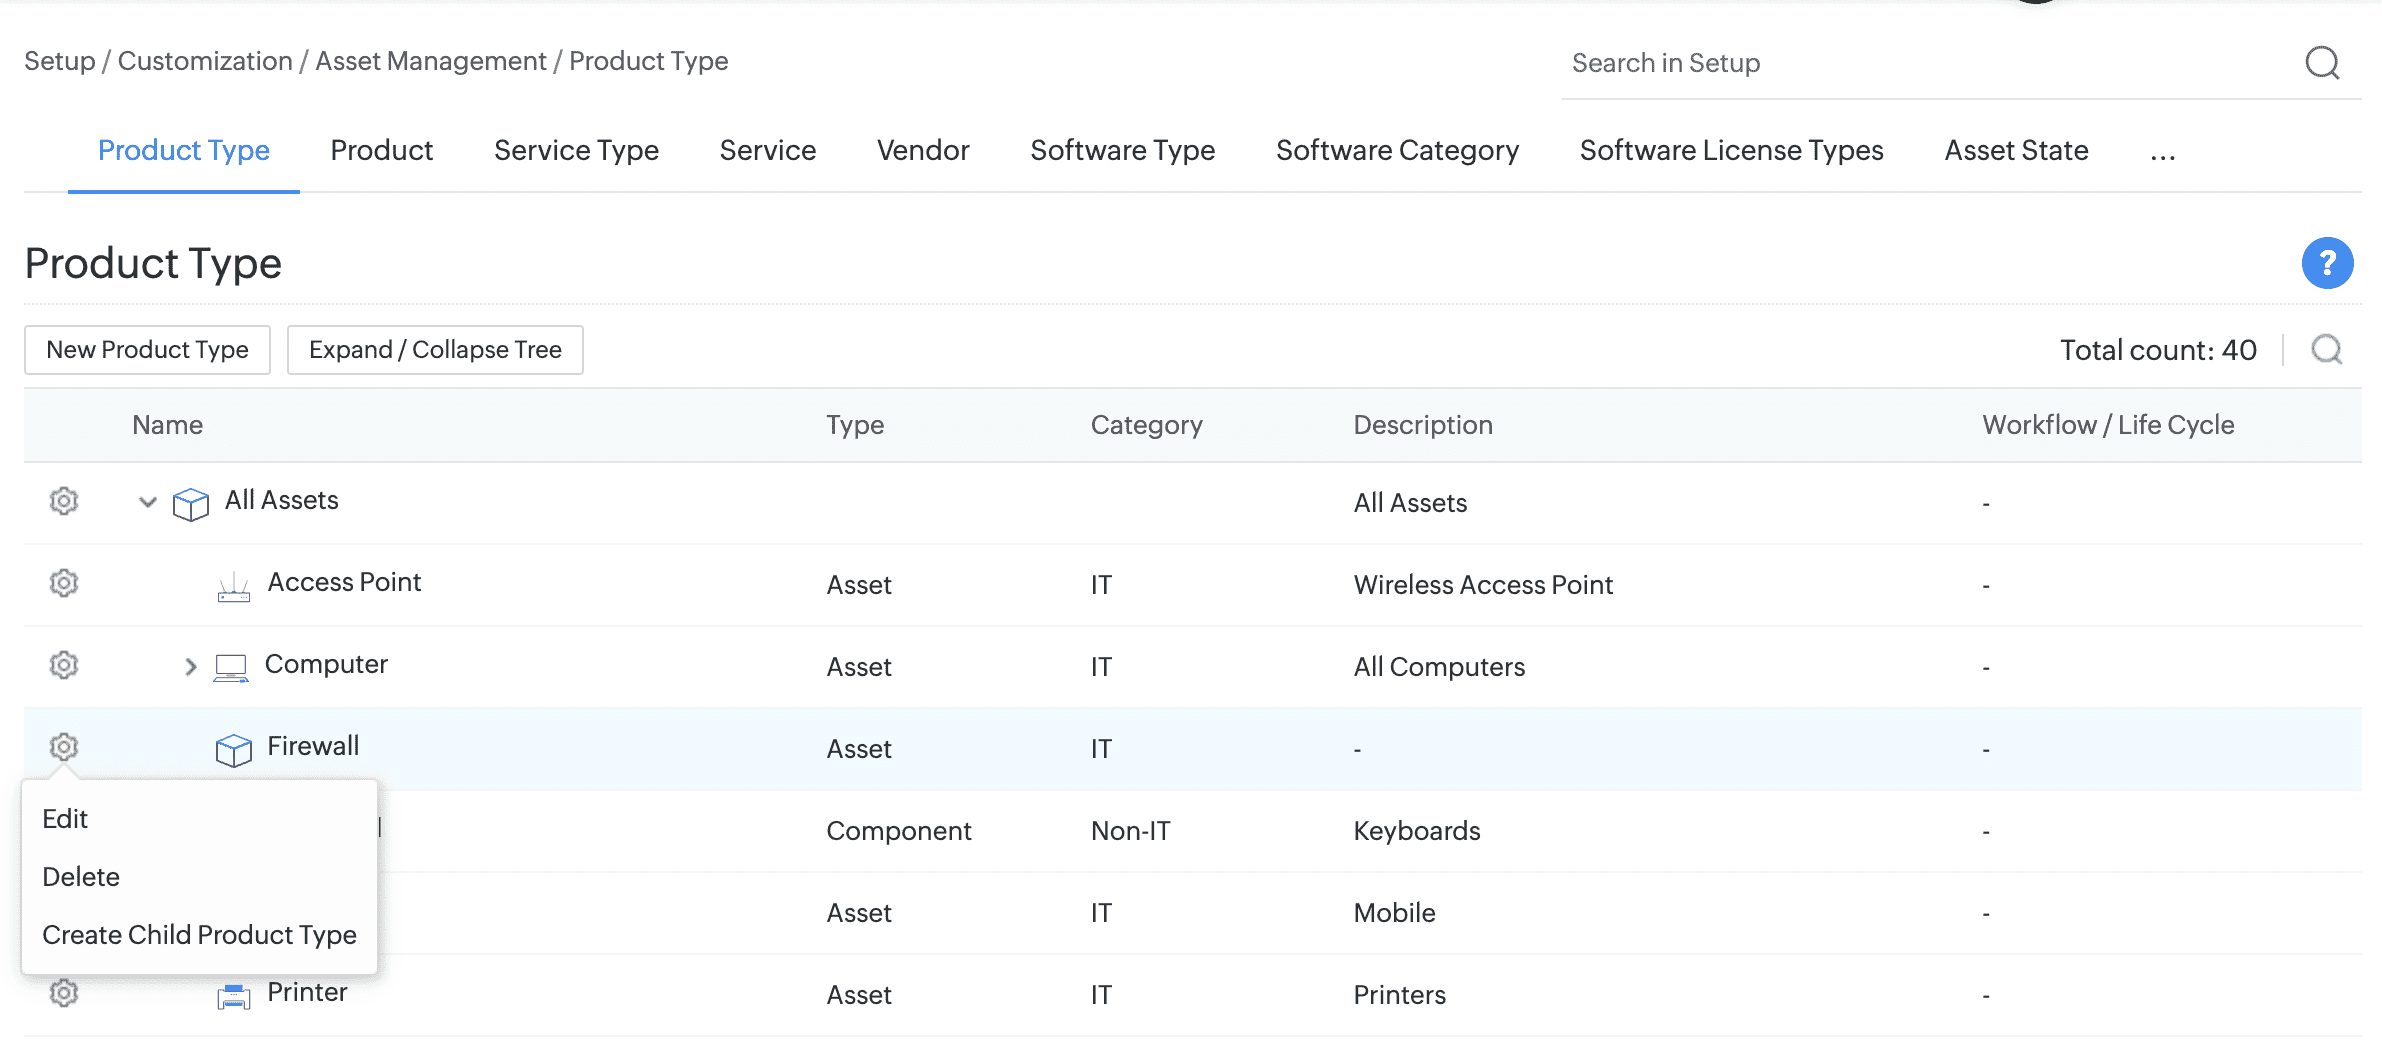Collapse the All Assets tree node
This screenshot has width=2382, height=1040.
click(148, 502)
